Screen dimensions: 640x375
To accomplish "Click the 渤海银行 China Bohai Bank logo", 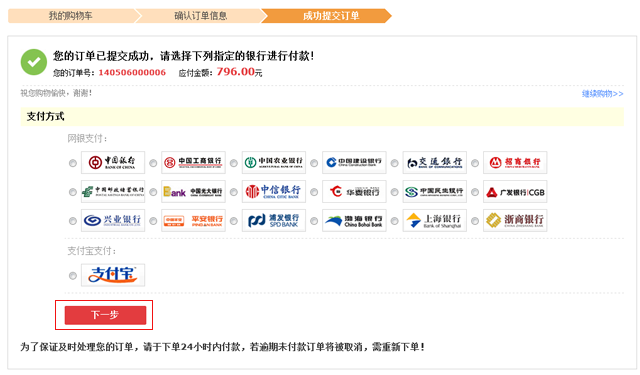I will click(354, 220).
